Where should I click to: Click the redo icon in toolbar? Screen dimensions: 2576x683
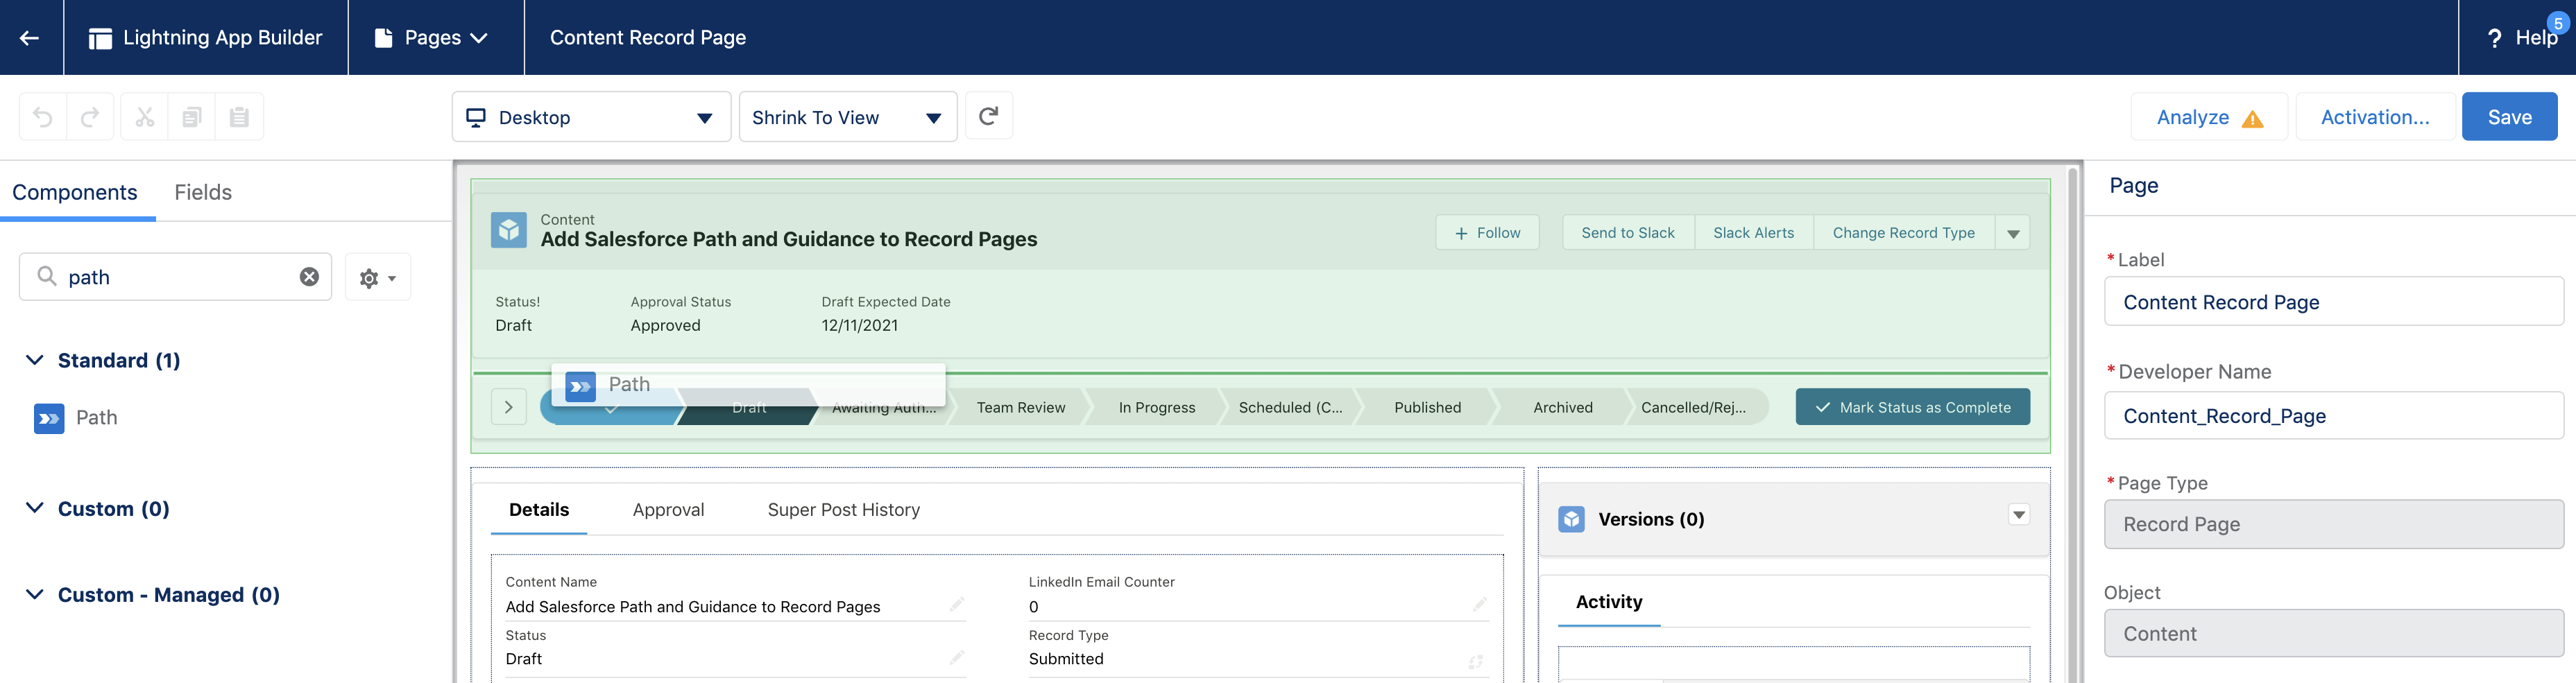90,117
